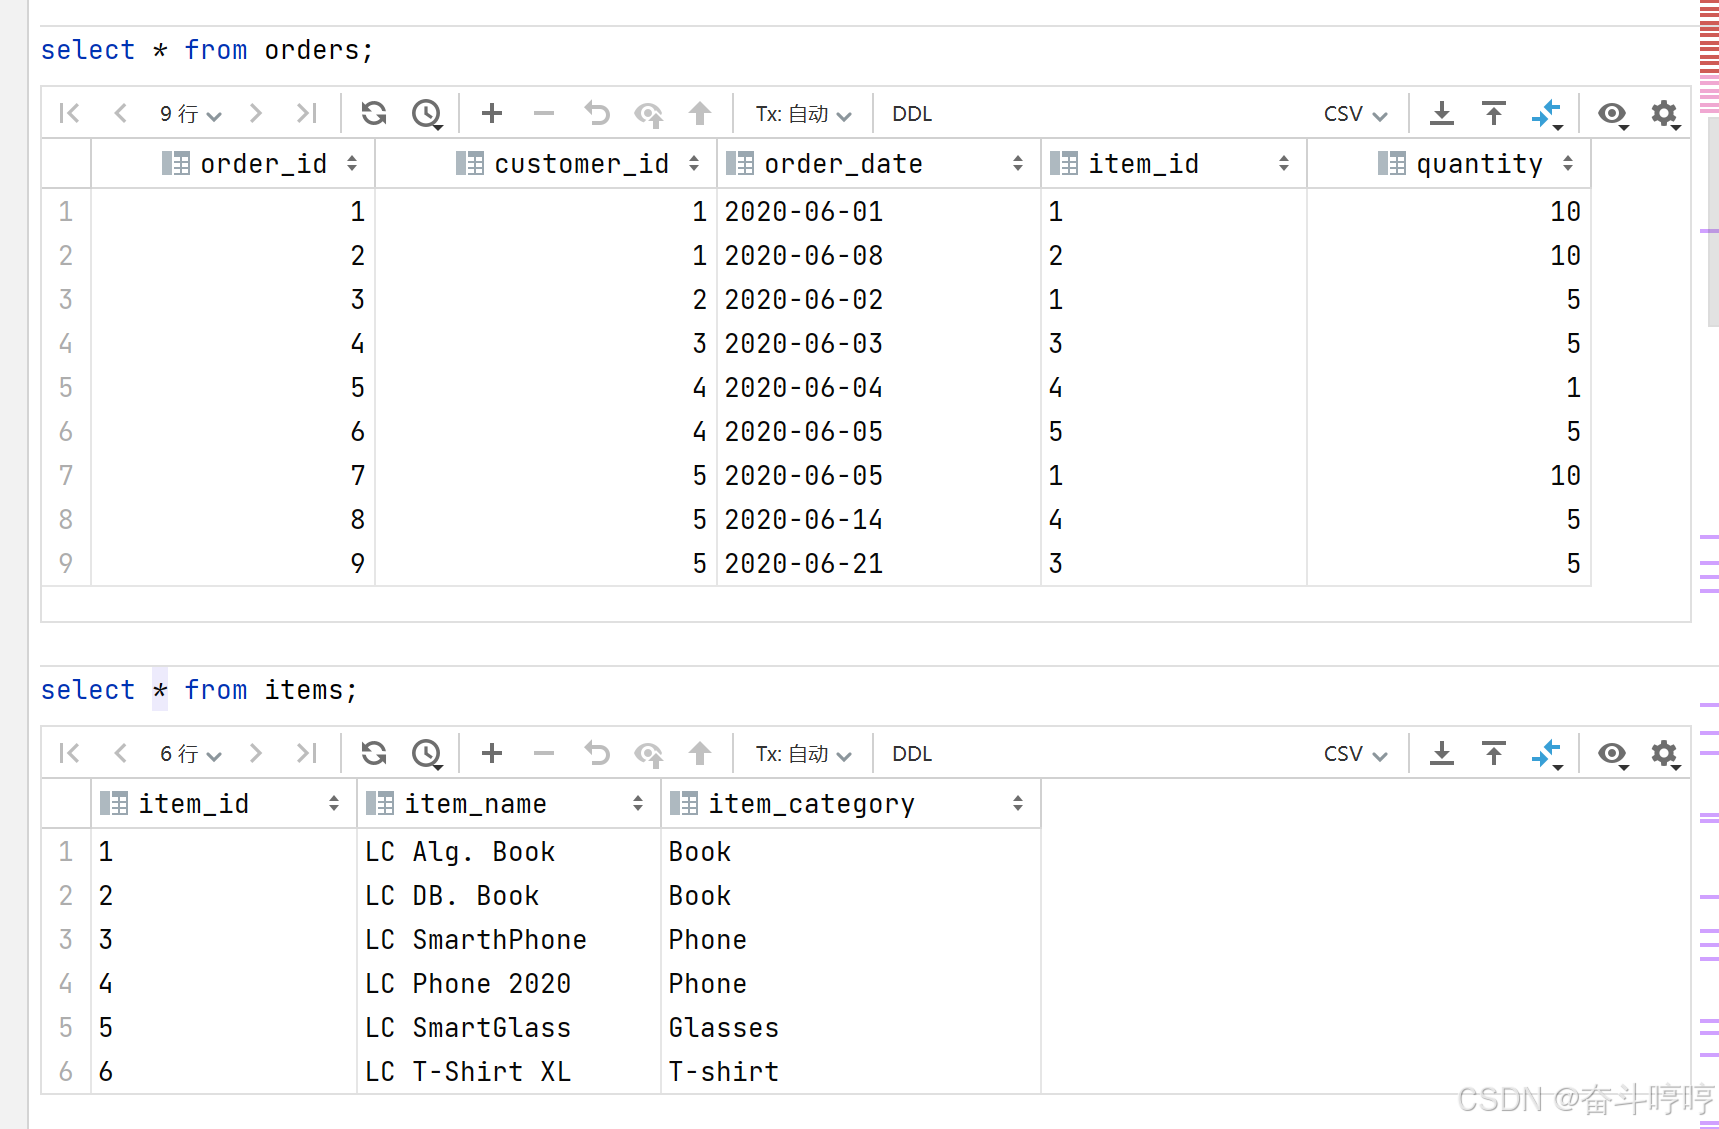The height and width of the screenshot is (1129, 1719).
Task: Open the 6 行 page size dropdown
Action: 190,754
